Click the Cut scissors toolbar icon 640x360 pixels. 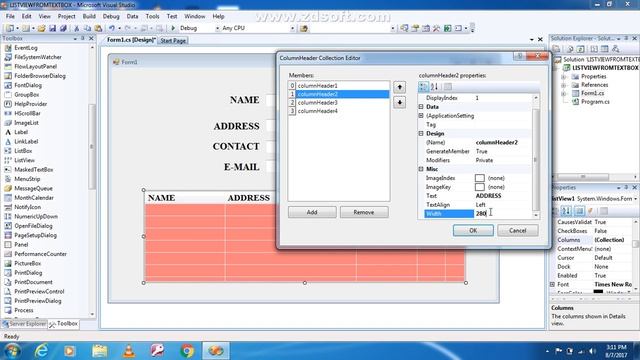pos(76,28)
